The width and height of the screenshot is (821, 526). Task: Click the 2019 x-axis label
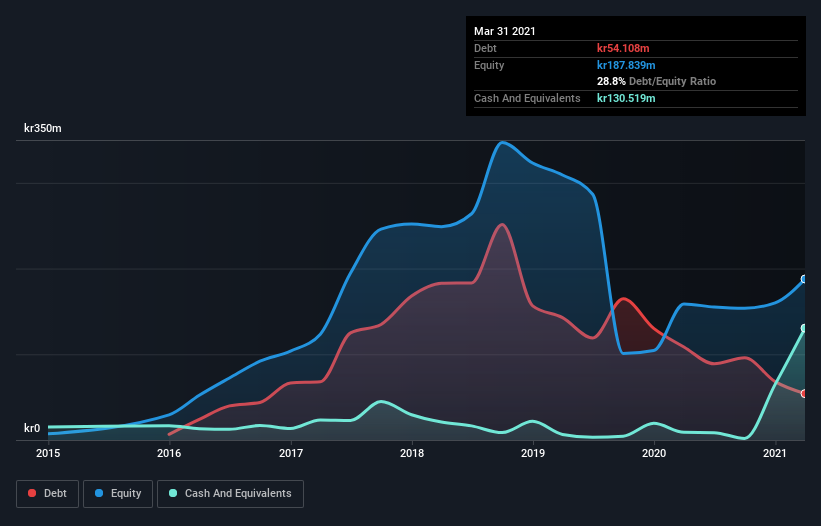pyautogui.click(x=533, y=453)
